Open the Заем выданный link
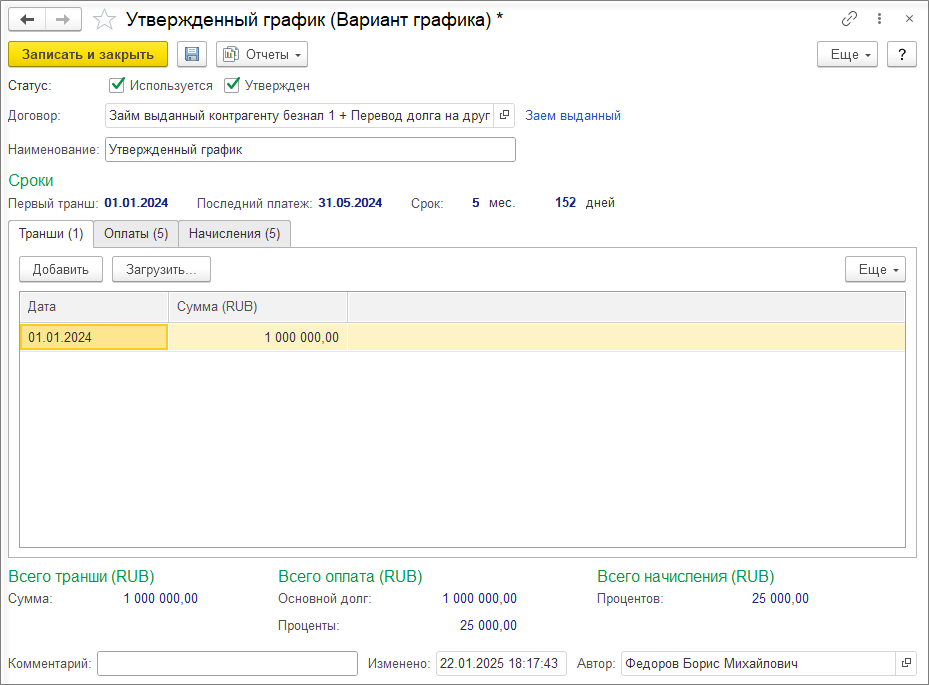The height and width of the screenshot is (685, 929). tap(573, 116)
